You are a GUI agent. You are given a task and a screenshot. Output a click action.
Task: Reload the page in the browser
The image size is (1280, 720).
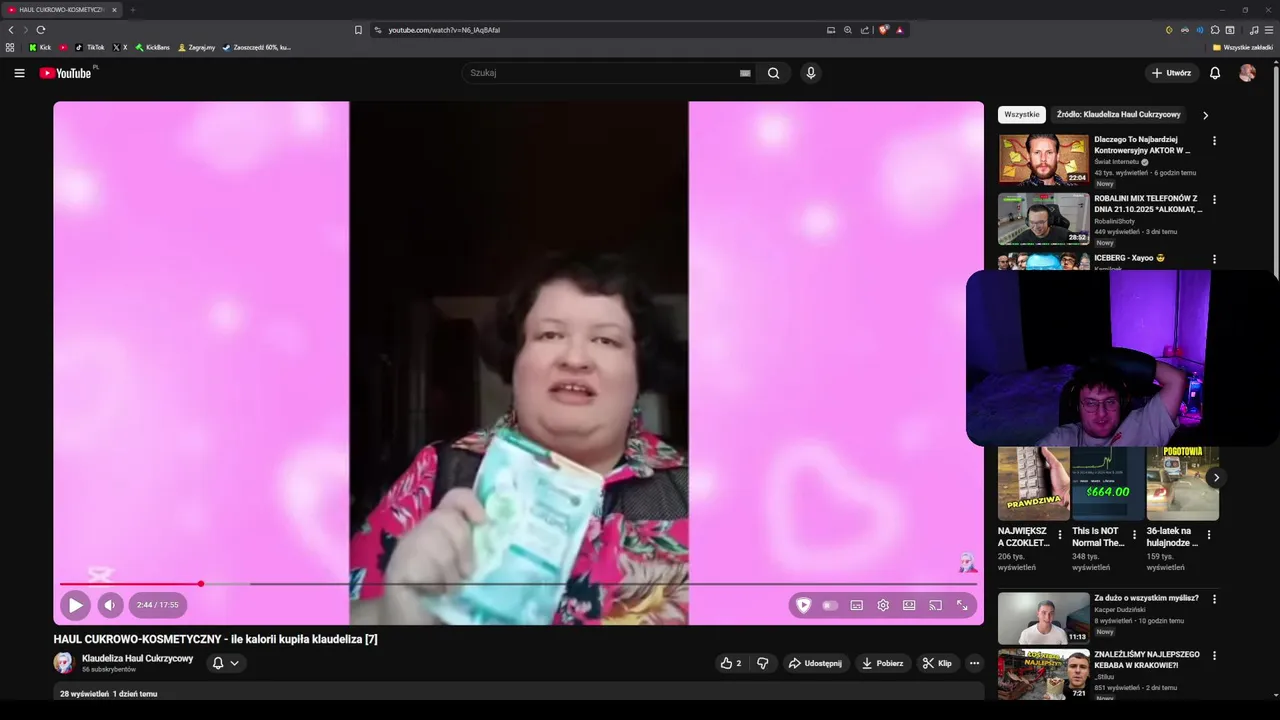pos(40,30)
